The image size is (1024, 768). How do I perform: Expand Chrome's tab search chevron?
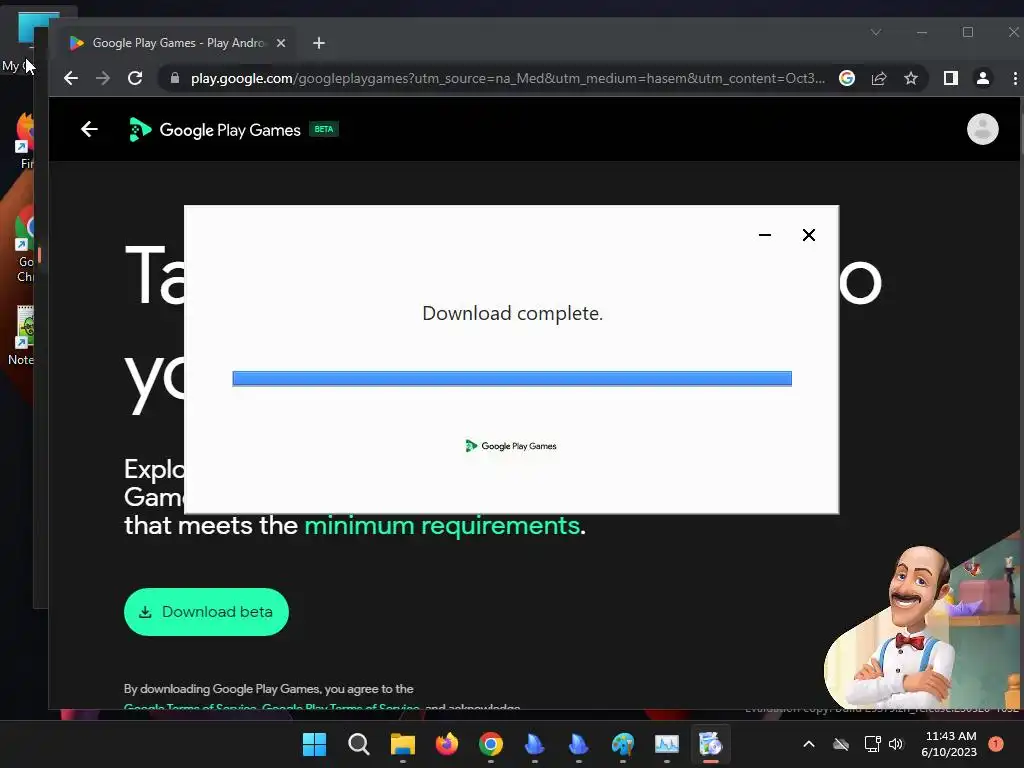(876, 32)
